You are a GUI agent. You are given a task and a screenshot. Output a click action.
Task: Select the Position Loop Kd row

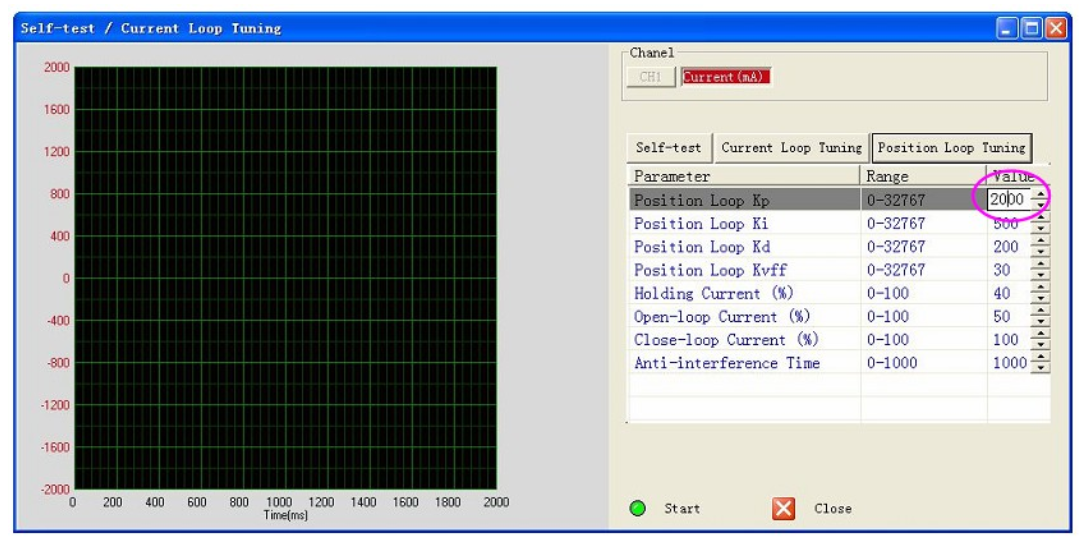pyautogui.click(x=839, y=246)
